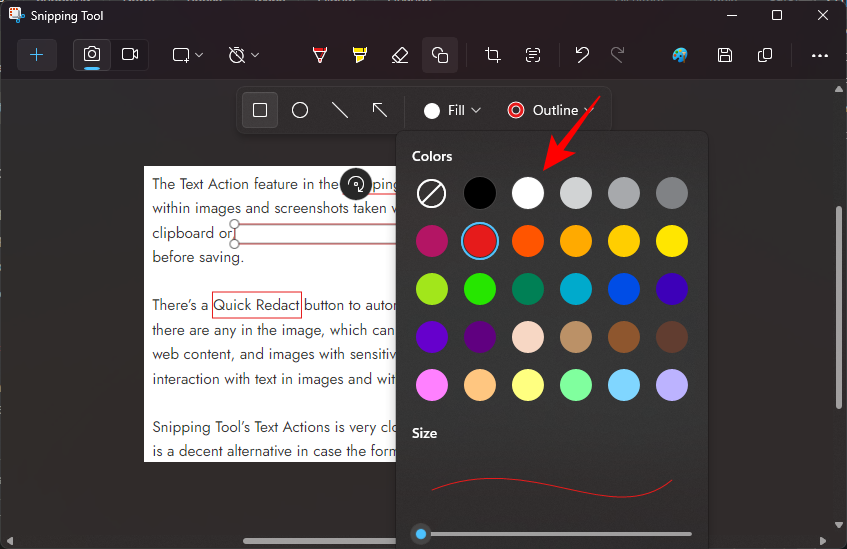Pick the pastel mint green swatch
Viewport: 847px width, 549px height.
tap(576, 385)
